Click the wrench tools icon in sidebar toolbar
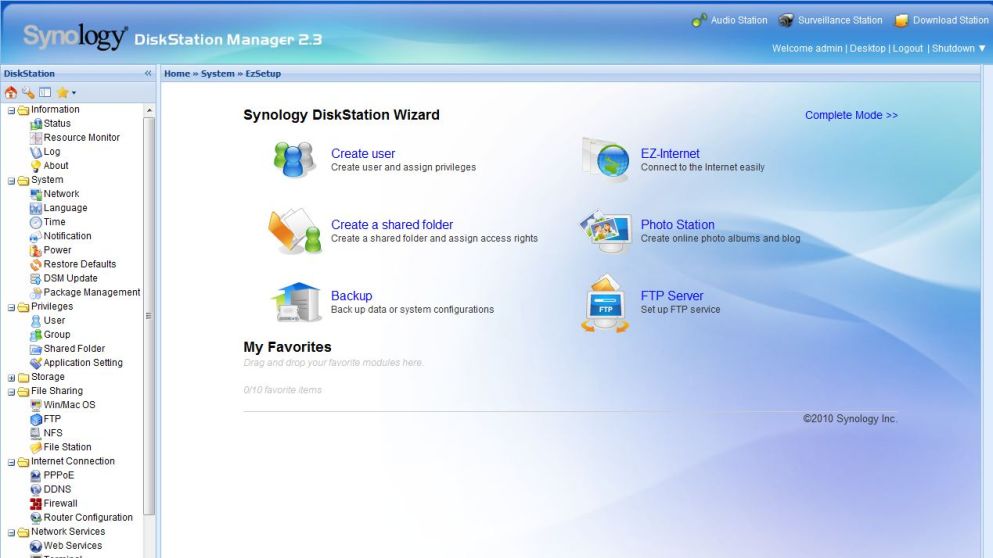The image size is (993, 558). pos(28,92)
